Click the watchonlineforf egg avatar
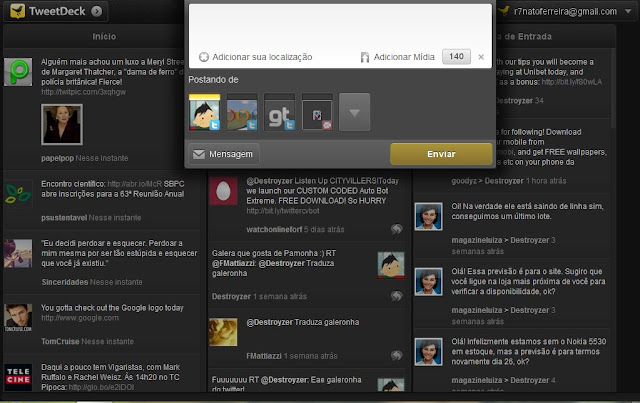Screen dimensions: 640x403 pyautogui.click(x=223, y=191)
